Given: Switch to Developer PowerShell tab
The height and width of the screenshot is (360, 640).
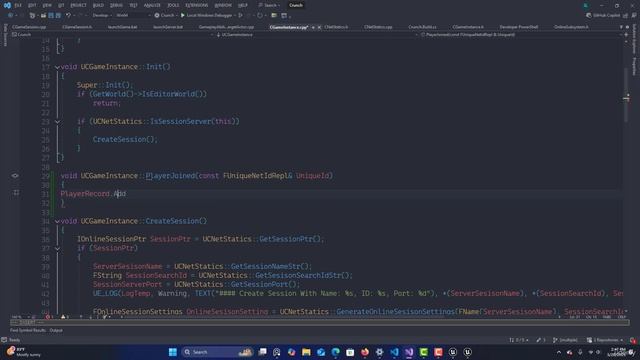Looking at the screenshot, I should click(519, 27).
